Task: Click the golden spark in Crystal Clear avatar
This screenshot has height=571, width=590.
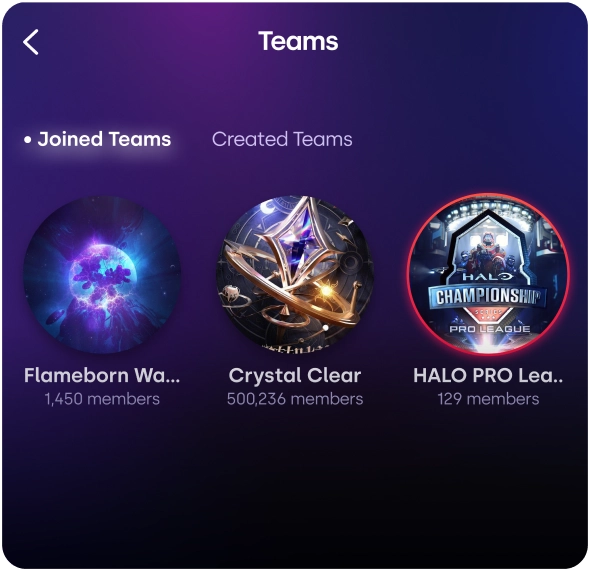Action: [x=326, y=290]
